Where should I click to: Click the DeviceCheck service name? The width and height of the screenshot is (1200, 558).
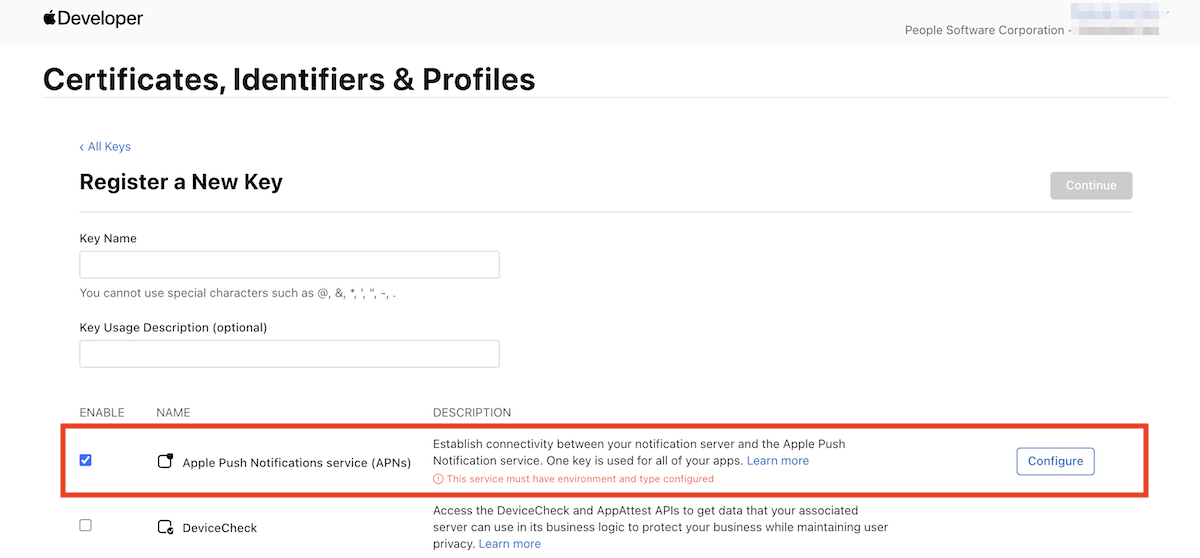[x=220, y=528]
